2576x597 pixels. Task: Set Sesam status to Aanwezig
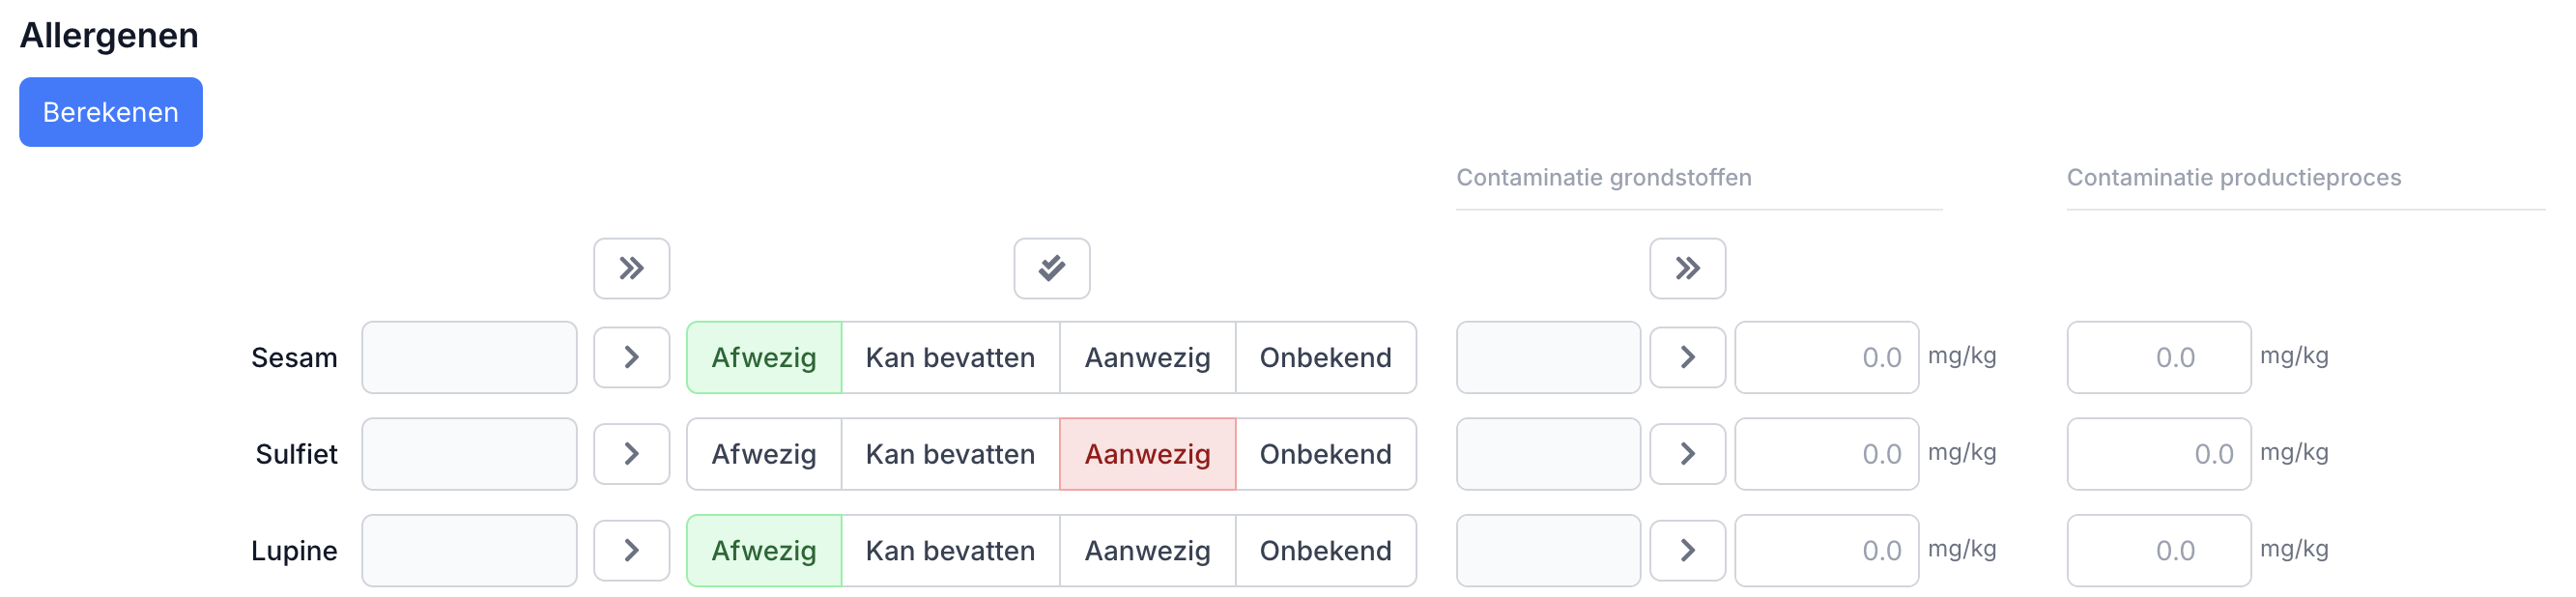[x=1147, y=357]
